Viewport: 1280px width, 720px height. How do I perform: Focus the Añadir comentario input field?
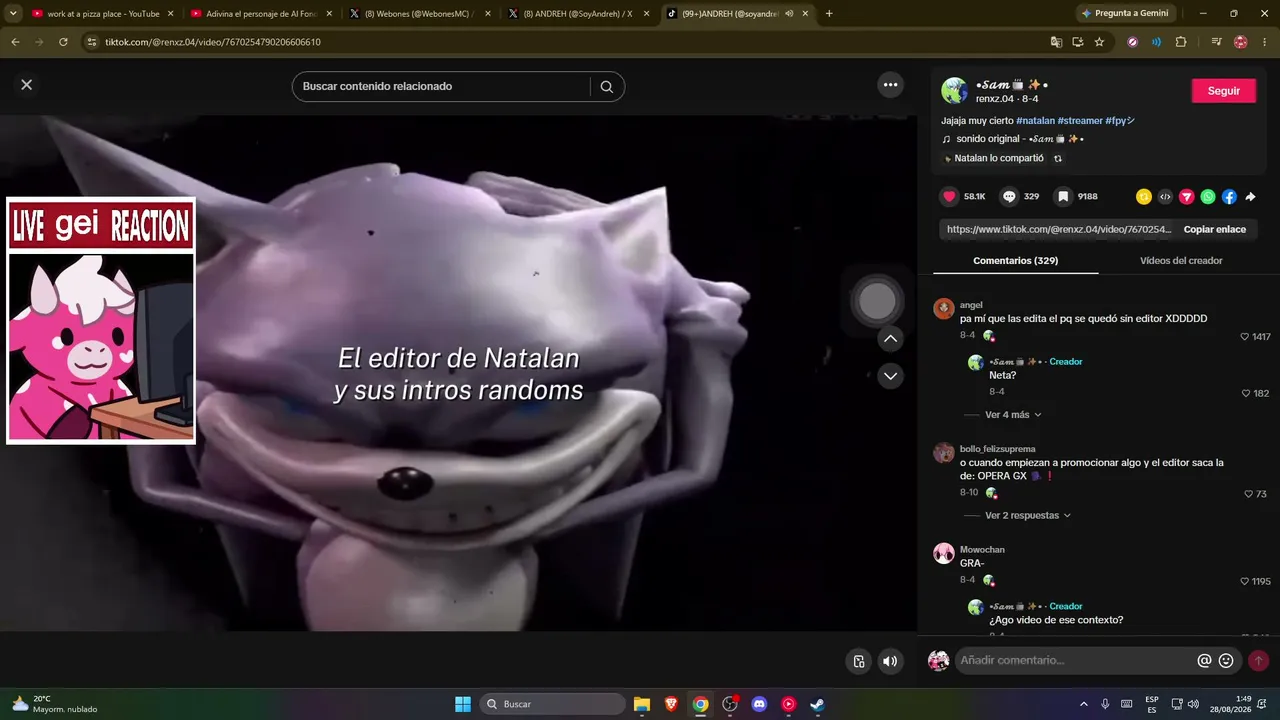click(1075, 661)
